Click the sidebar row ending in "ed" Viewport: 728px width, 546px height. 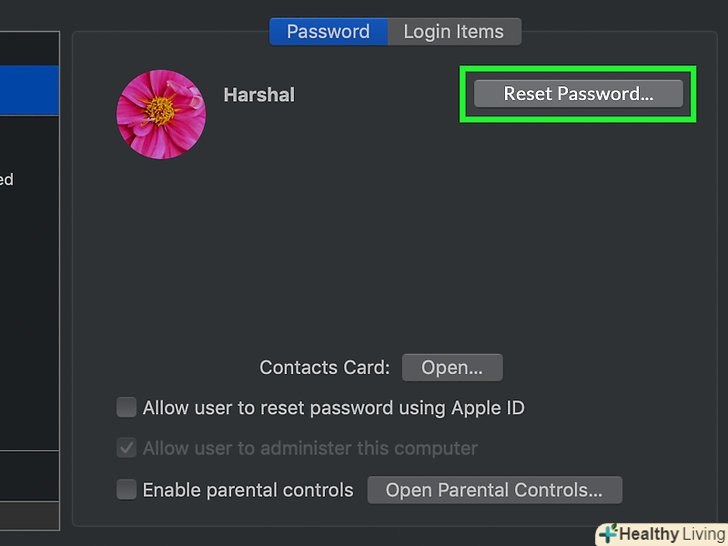click(x=8, y=180)
